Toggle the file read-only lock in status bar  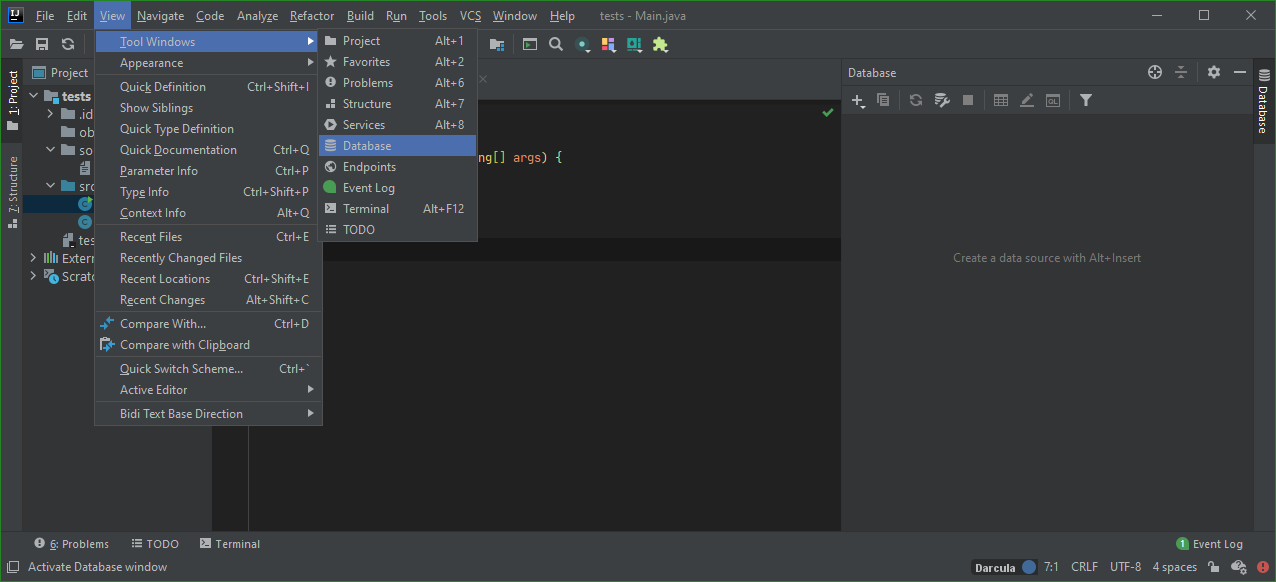[x=1211, y=567]
